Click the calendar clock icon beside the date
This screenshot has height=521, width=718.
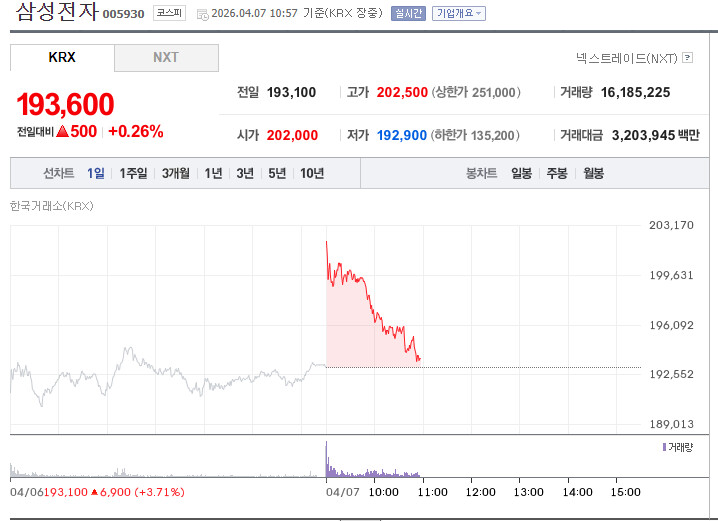(202, 15)
